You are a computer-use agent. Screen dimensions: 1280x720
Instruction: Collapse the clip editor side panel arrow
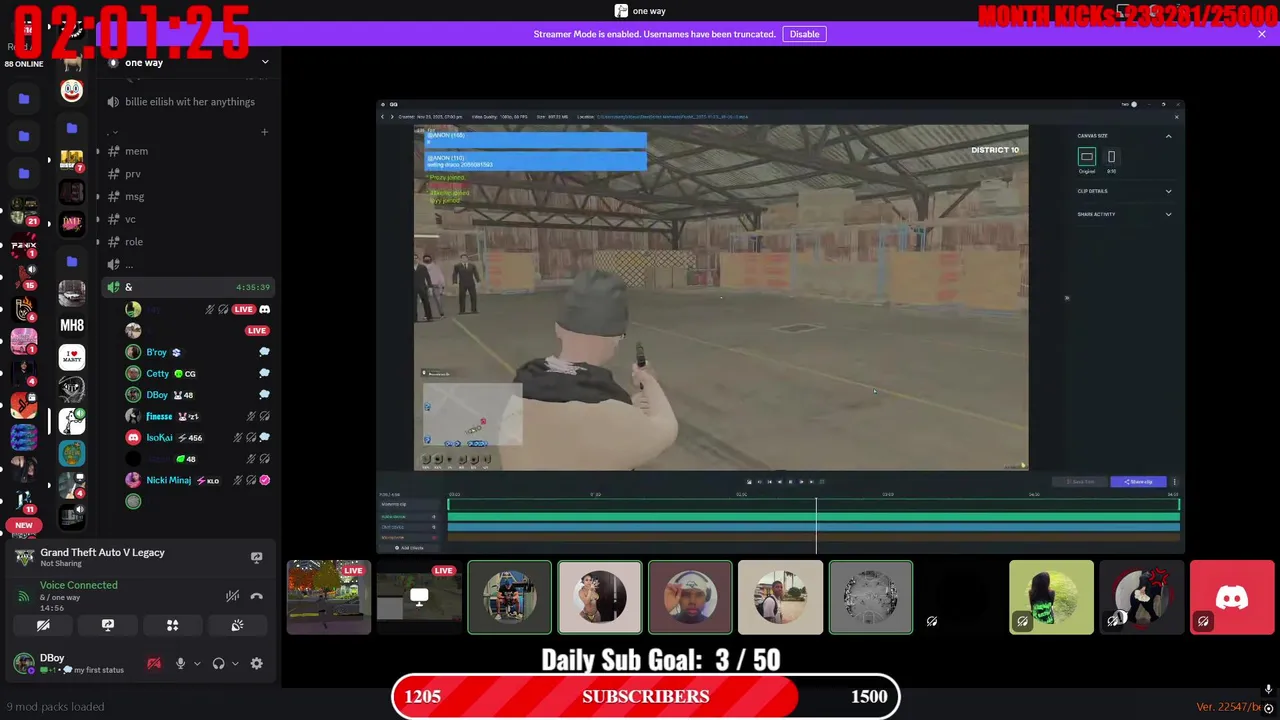[x=1066, y=298]
